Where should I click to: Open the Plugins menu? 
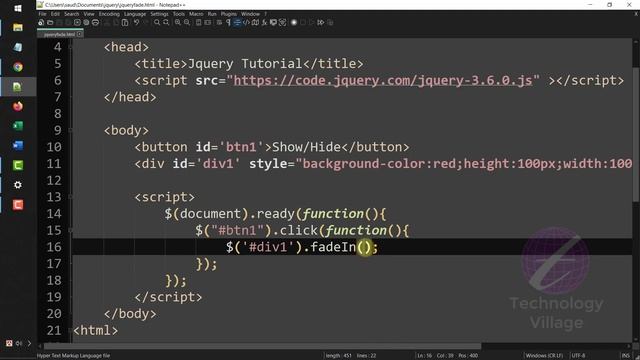click(229, 14)
